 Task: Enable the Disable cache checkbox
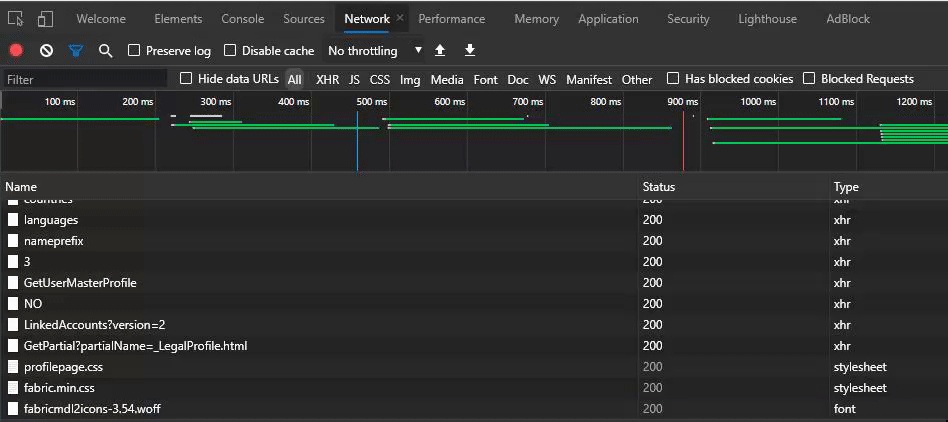click(x=230, y=50)
